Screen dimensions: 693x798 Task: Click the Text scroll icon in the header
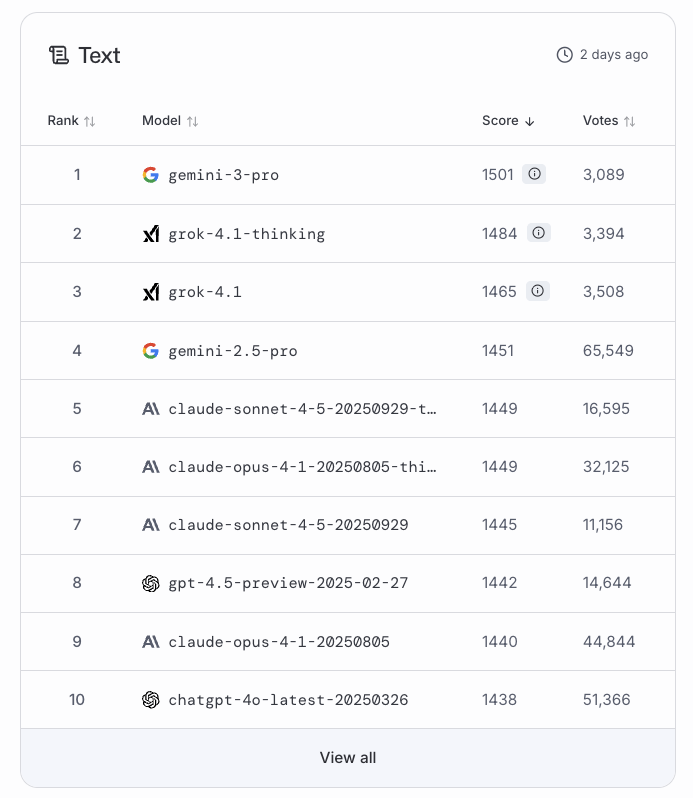pos(59,55)
